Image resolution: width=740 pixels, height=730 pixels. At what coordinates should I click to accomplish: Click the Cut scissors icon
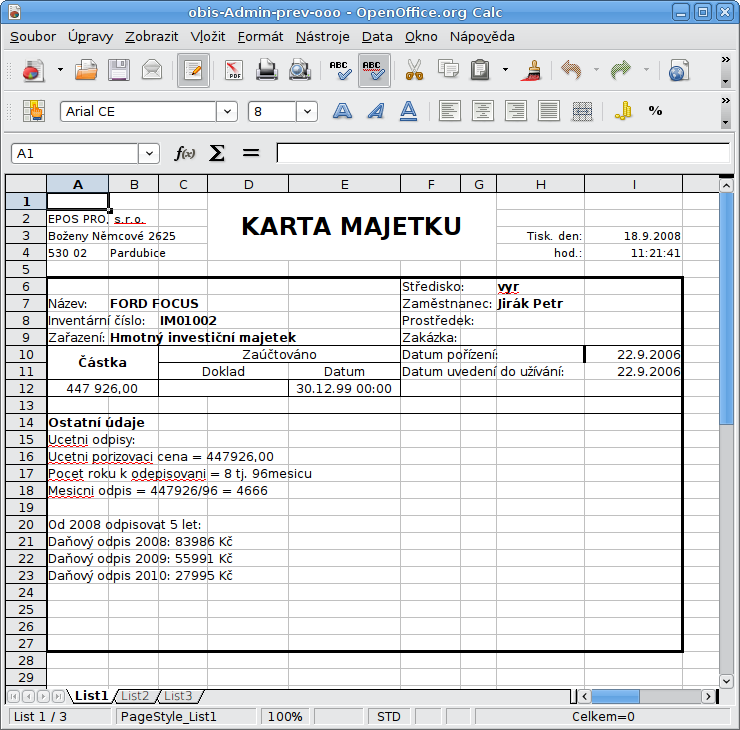point(414,71)
